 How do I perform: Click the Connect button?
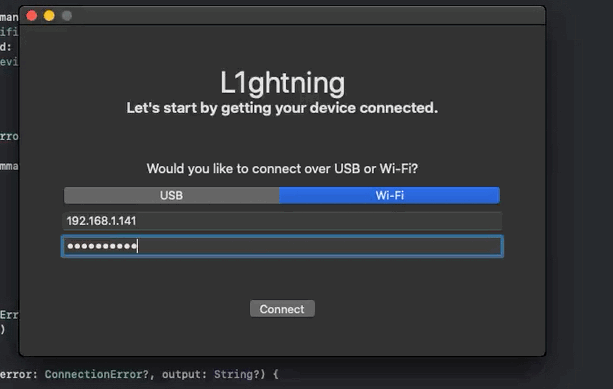(x=282, y=309)
